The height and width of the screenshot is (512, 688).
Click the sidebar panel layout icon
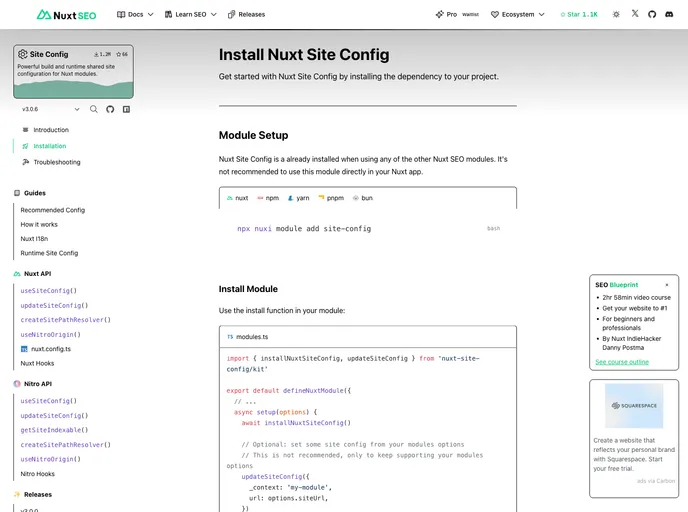pyautogui.click(x=126, y=109)
